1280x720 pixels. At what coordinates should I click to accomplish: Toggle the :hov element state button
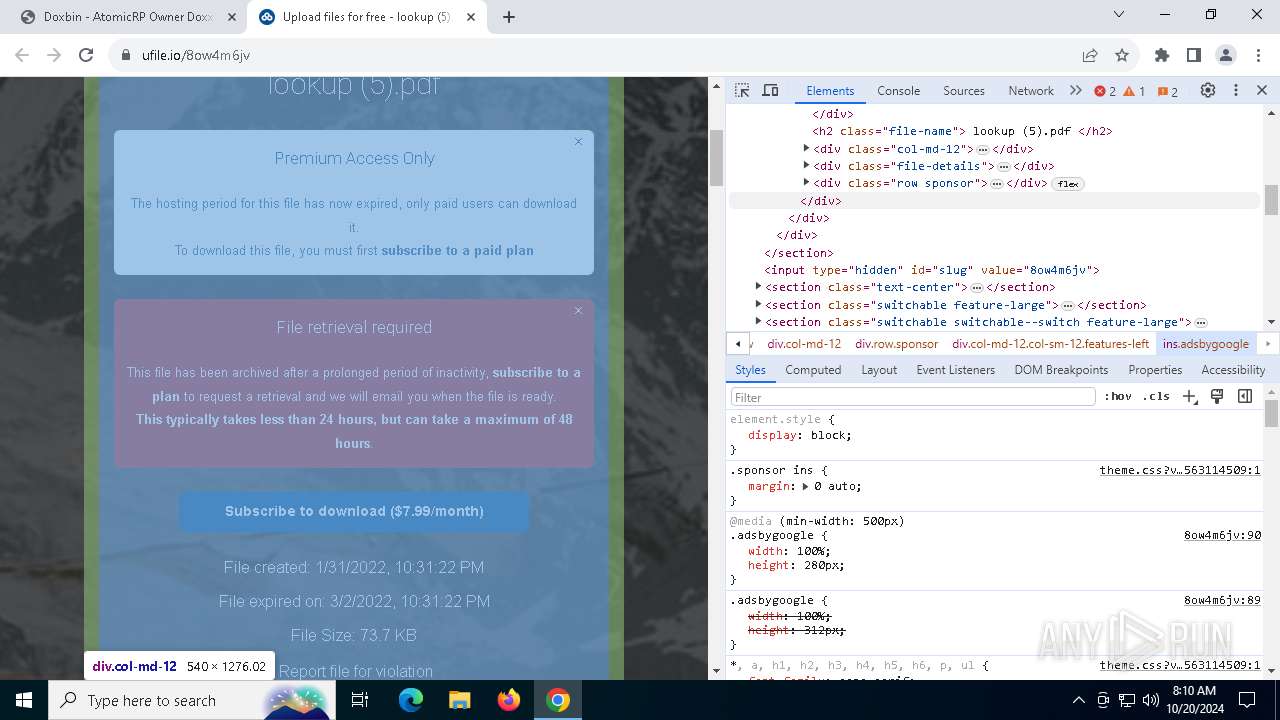click(x=1118, y=397)
